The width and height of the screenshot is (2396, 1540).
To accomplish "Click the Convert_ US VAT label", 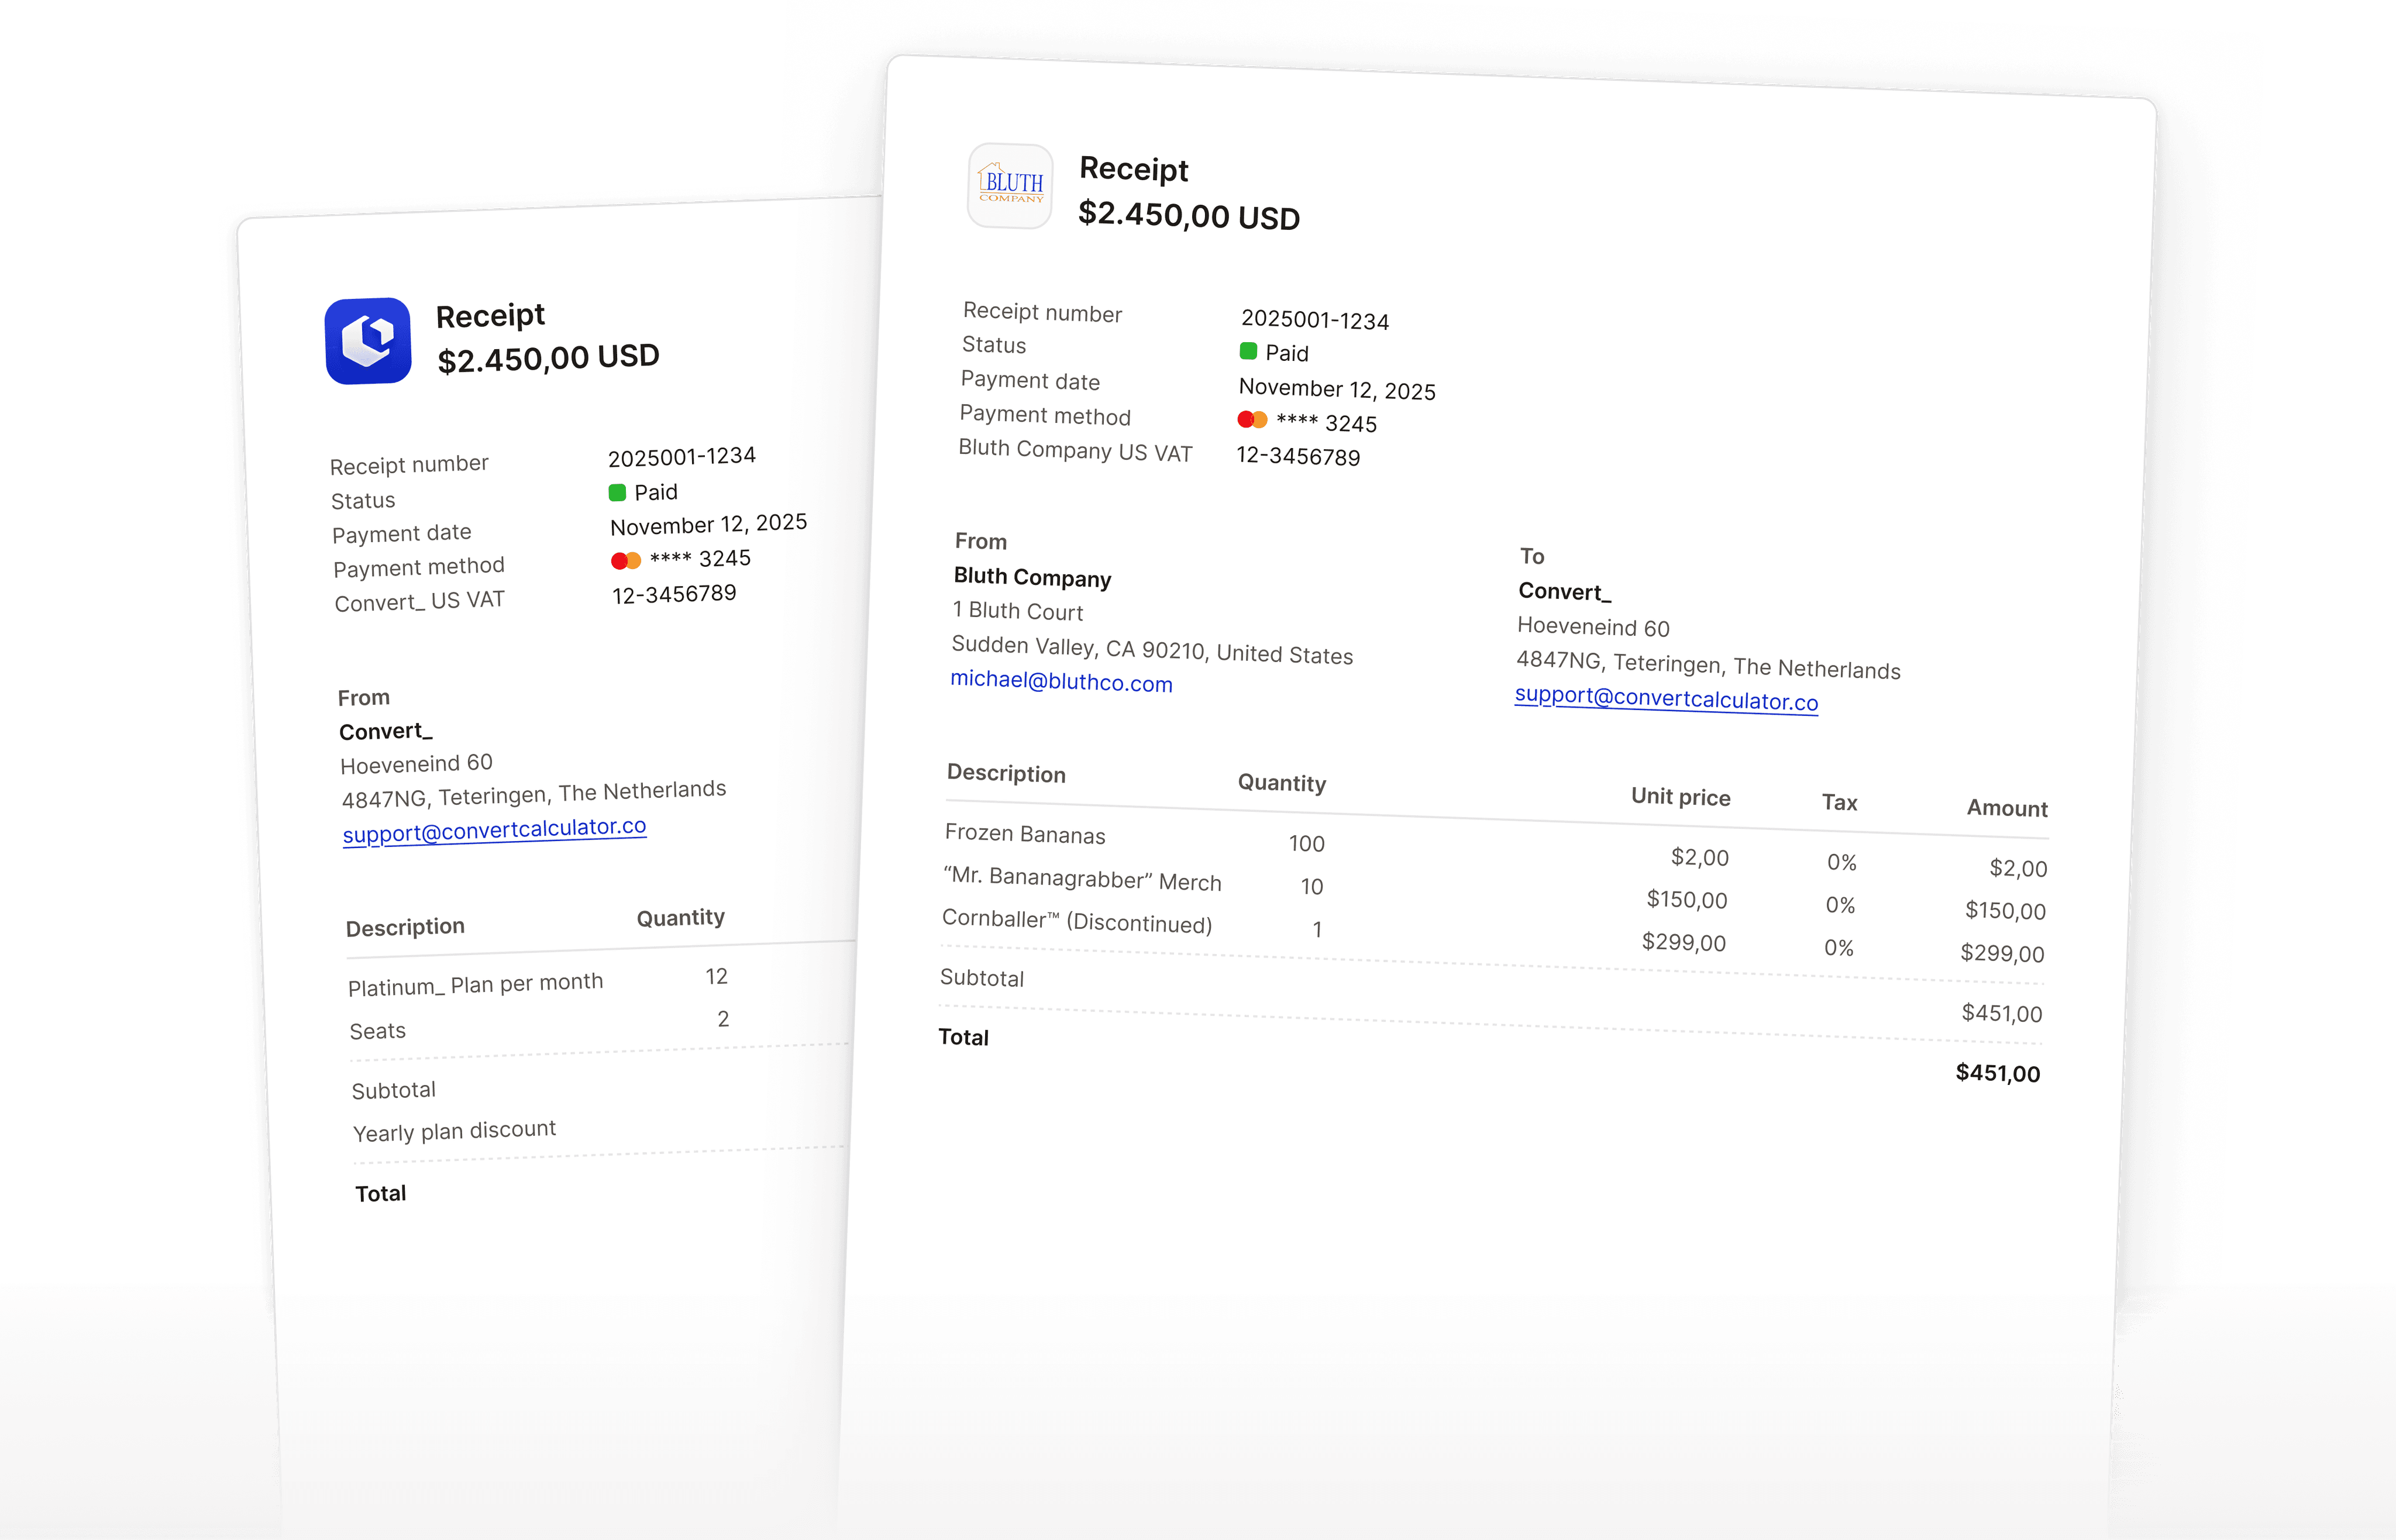I will (419, 601).
